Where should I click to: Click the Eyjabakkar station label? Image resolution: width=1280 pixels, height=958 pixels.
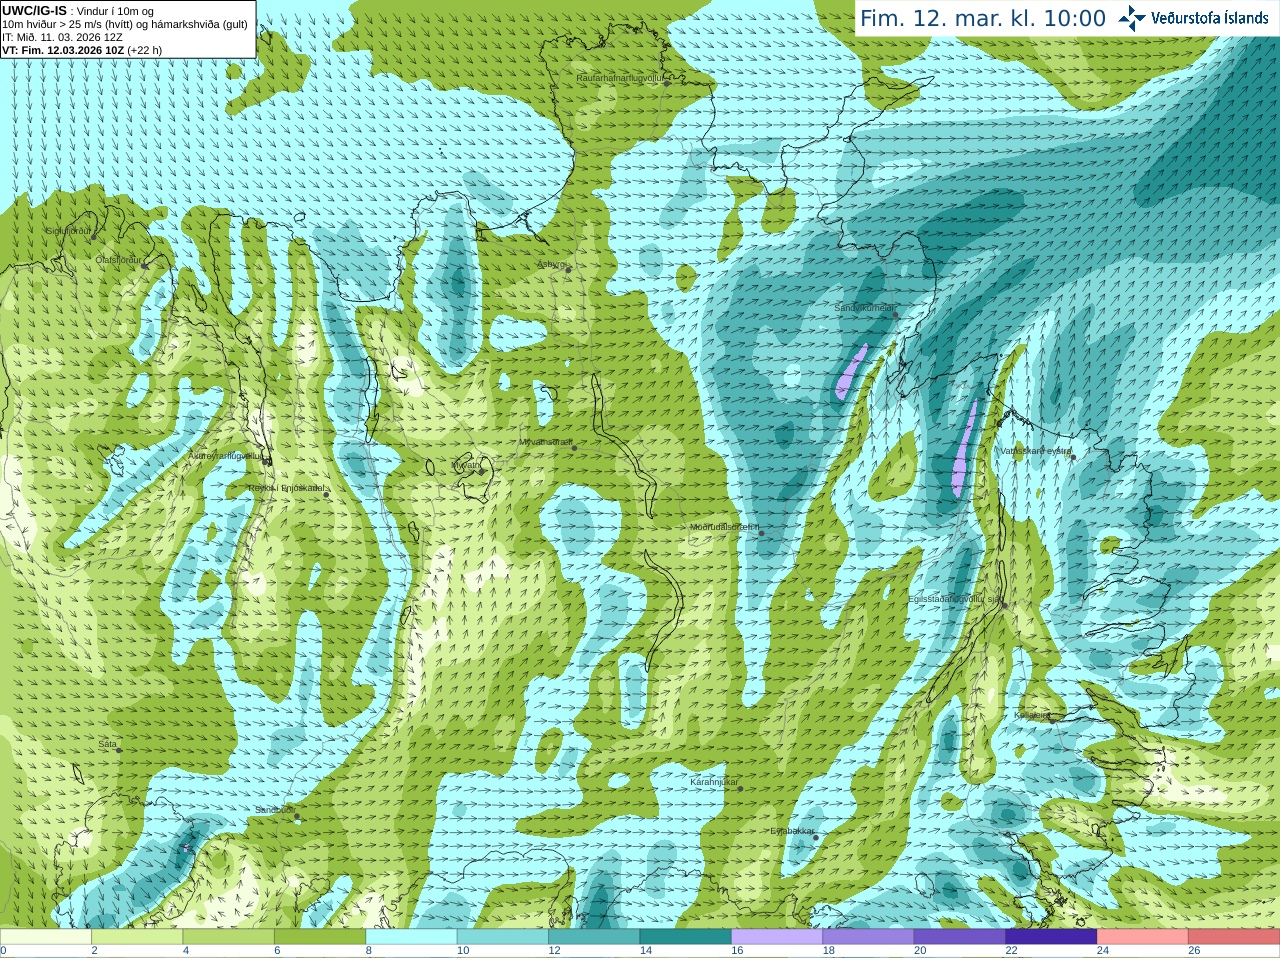(x=792, y=831)
